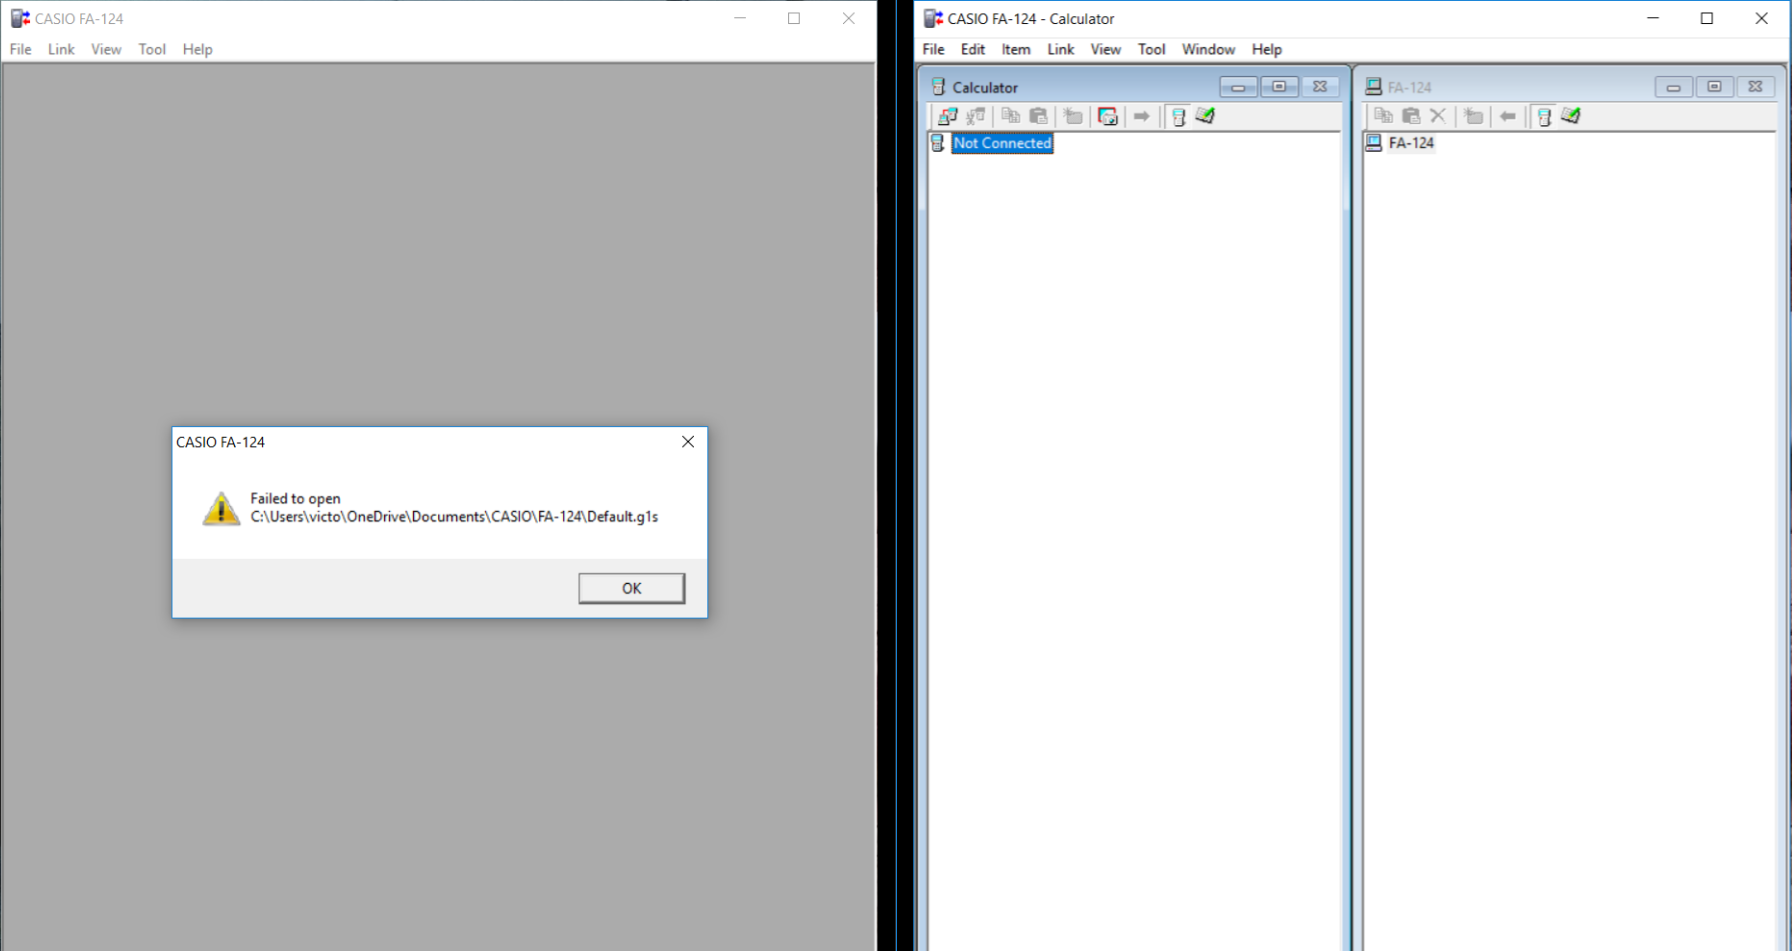Open the Window menu
The image size is (1792, 951).
pyautogui.click(x=1208, y=49)
